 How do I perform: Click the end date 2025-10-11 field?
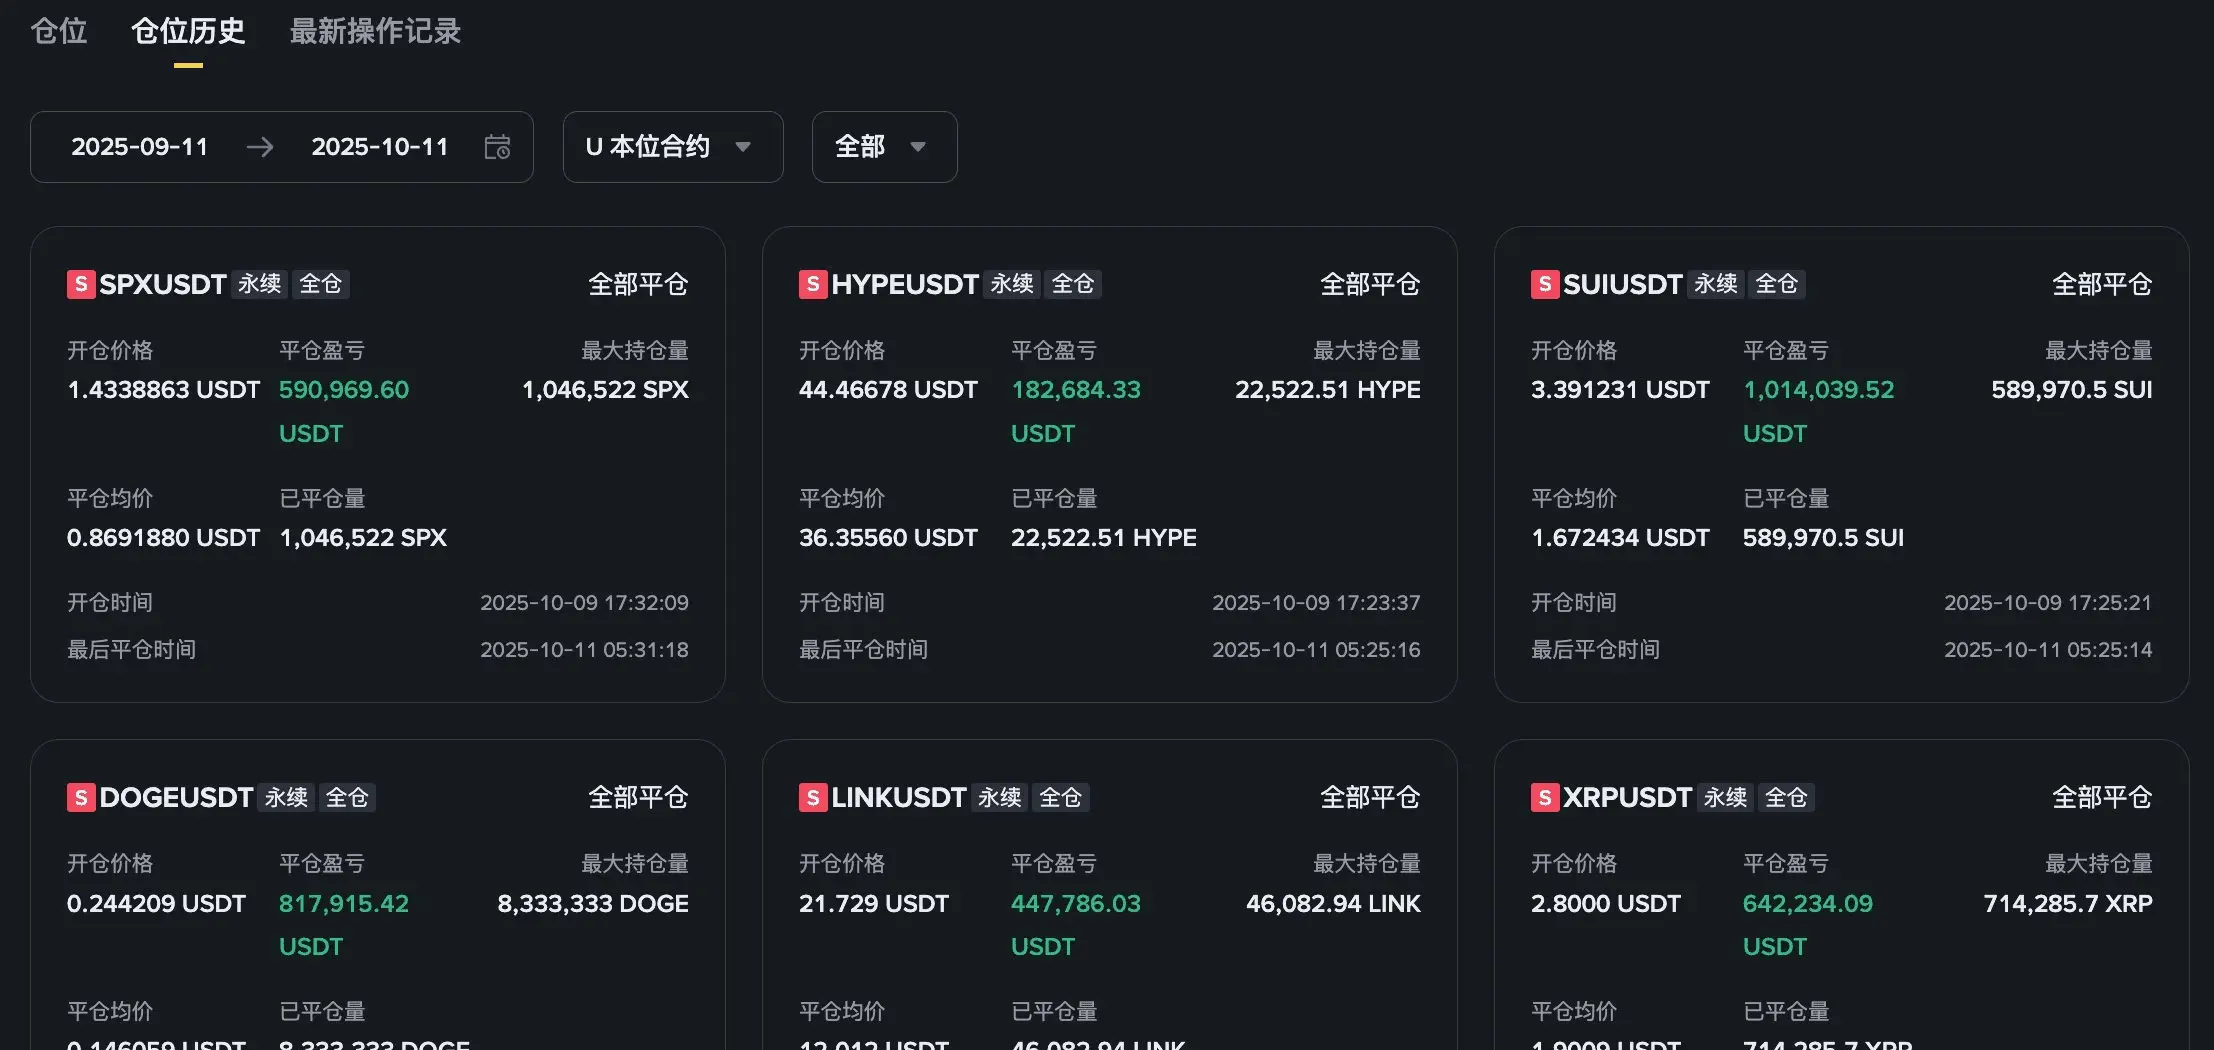[380, 147]
